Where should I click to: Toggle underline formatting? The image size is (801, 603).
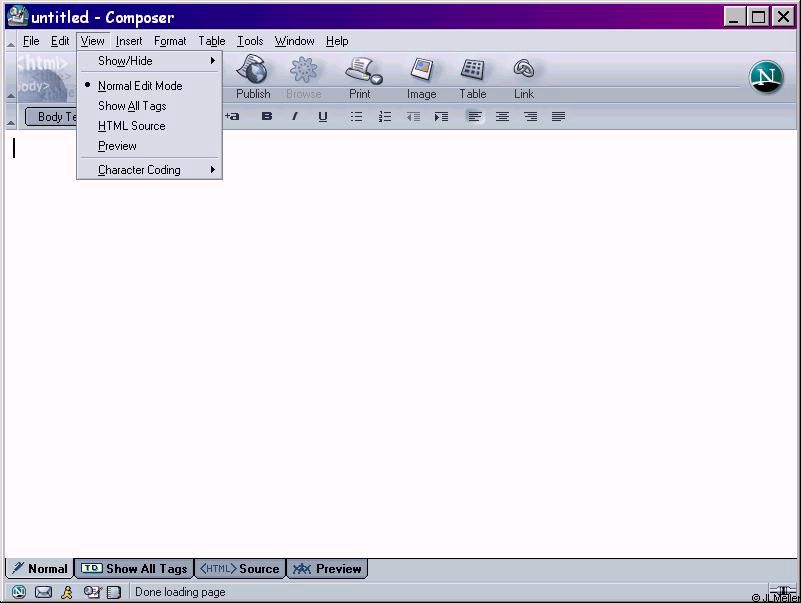[322, 117]
